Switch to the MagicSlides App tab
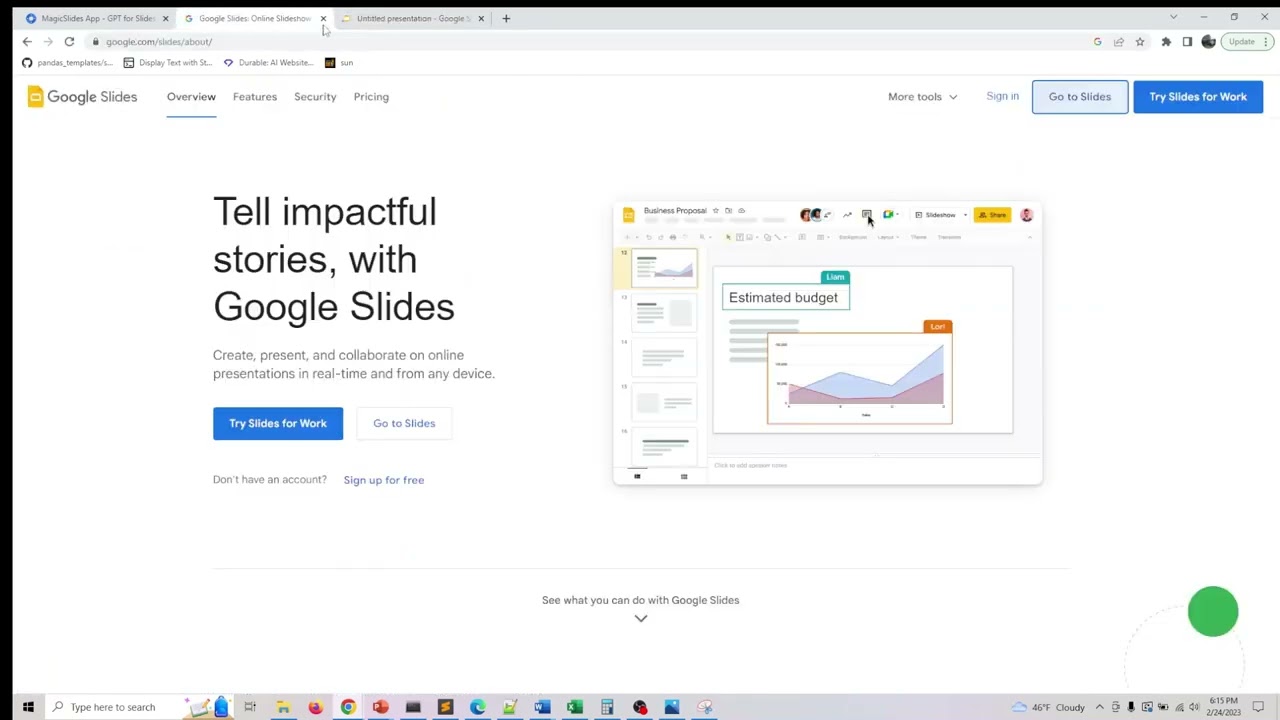This screenshot has width=1280, height=720. tap(97, 18)
